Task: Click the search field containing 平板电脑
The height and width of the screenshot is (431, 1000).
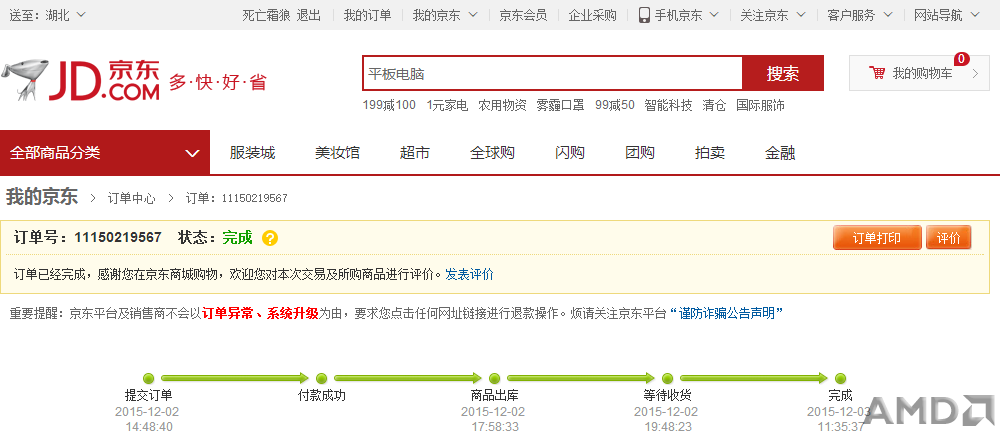Action: [552, 73]
